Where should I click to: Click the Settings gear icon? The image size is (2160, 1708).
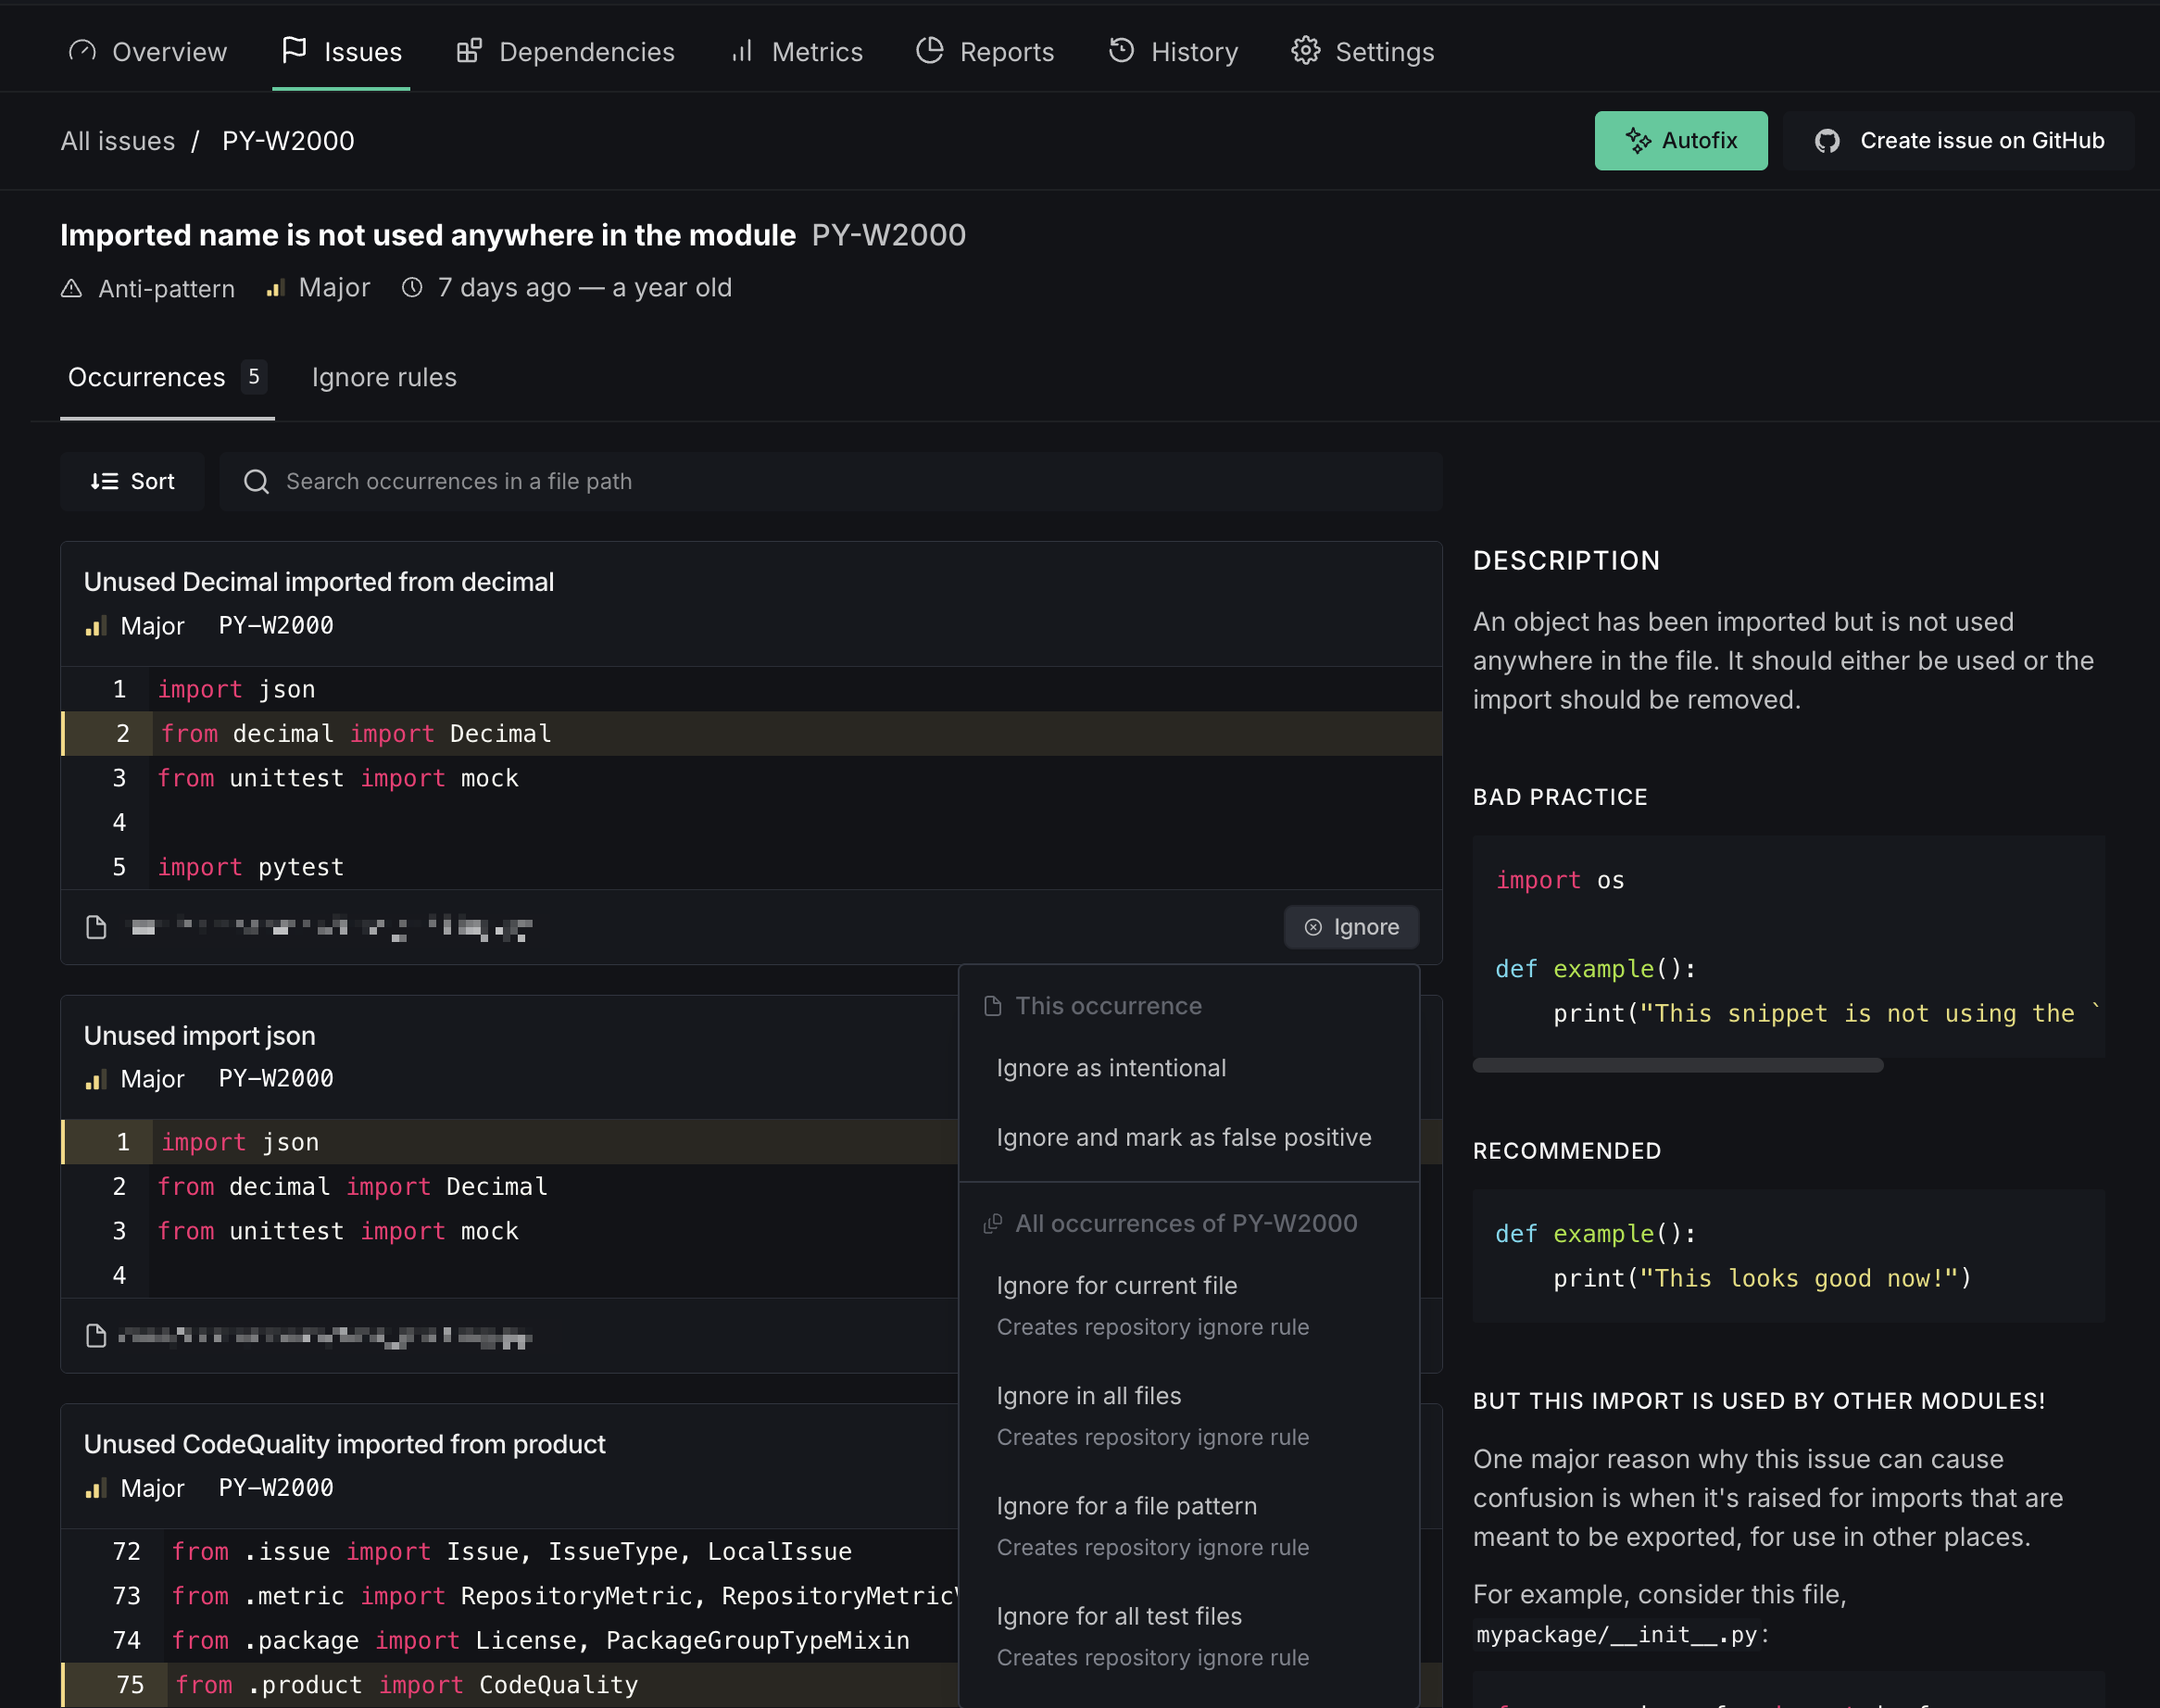(x=1305, y=51)
